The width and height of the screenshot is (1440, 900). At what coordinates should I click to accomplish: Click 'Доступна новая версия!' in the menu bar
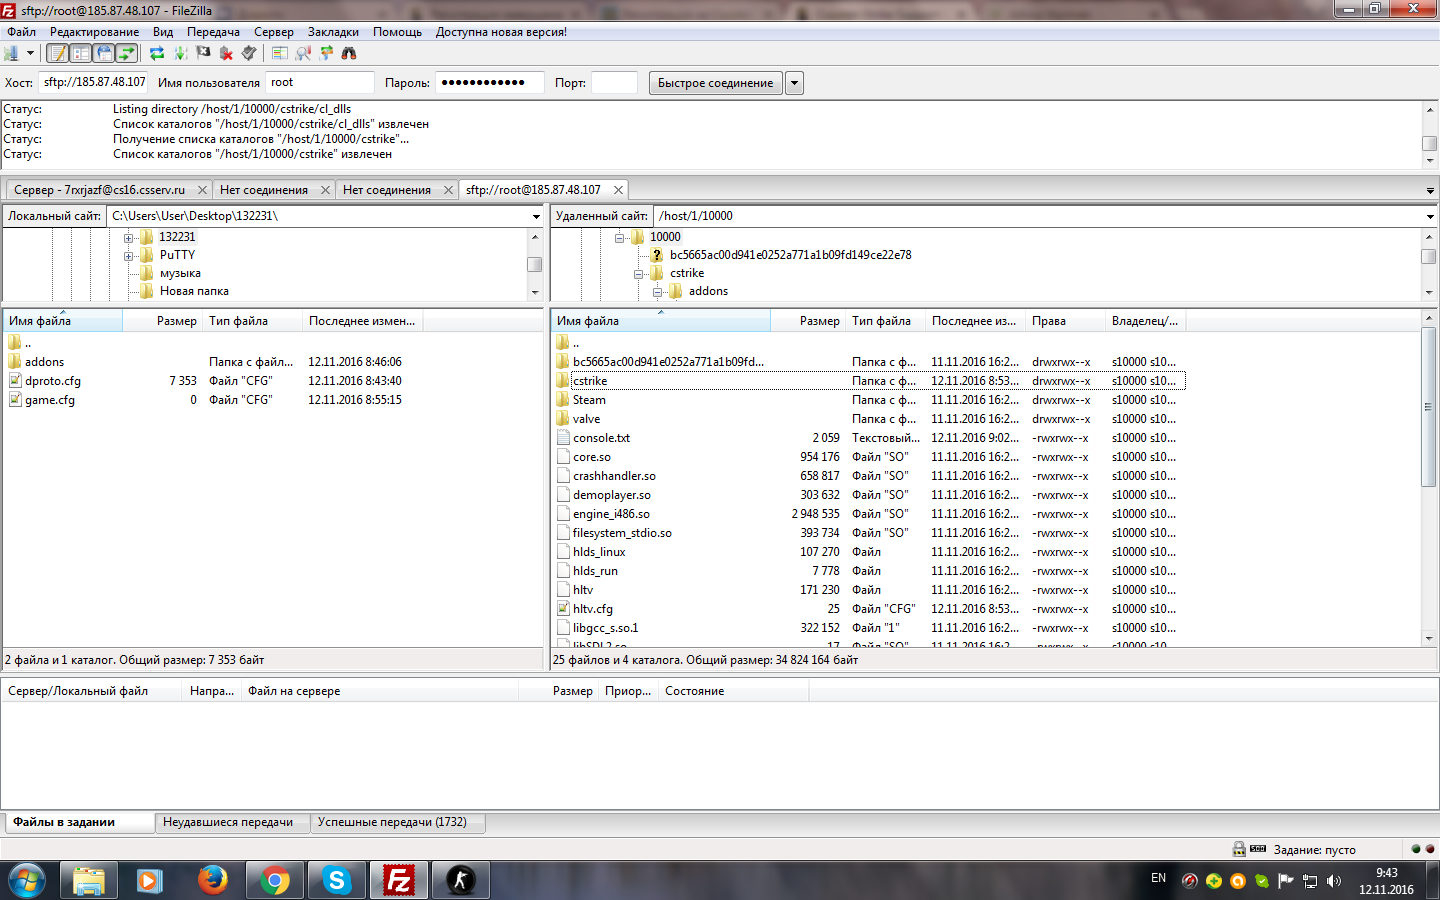pos(501,32)
